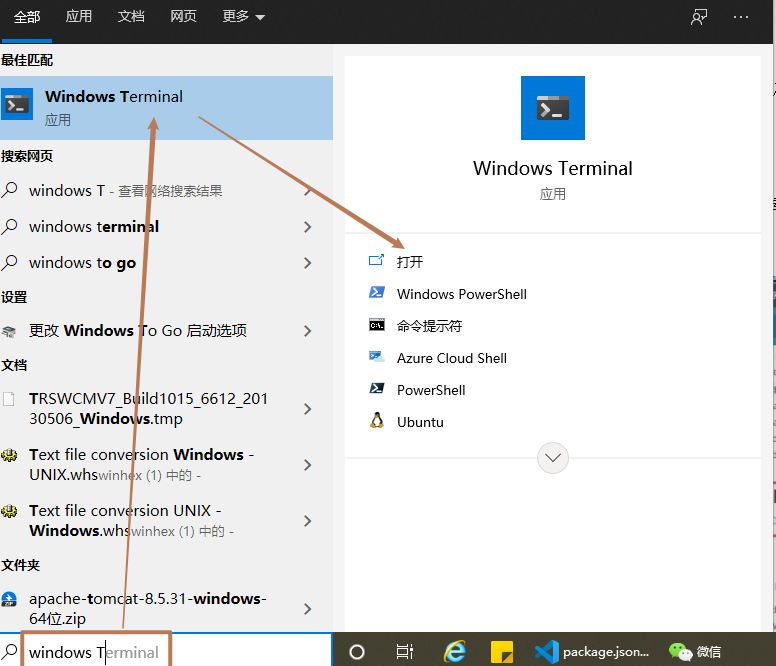
Task: Open TRSWCMV7_Build1015 Windows.tmp document
Action: pyautogui.click(x=148, y=409)
